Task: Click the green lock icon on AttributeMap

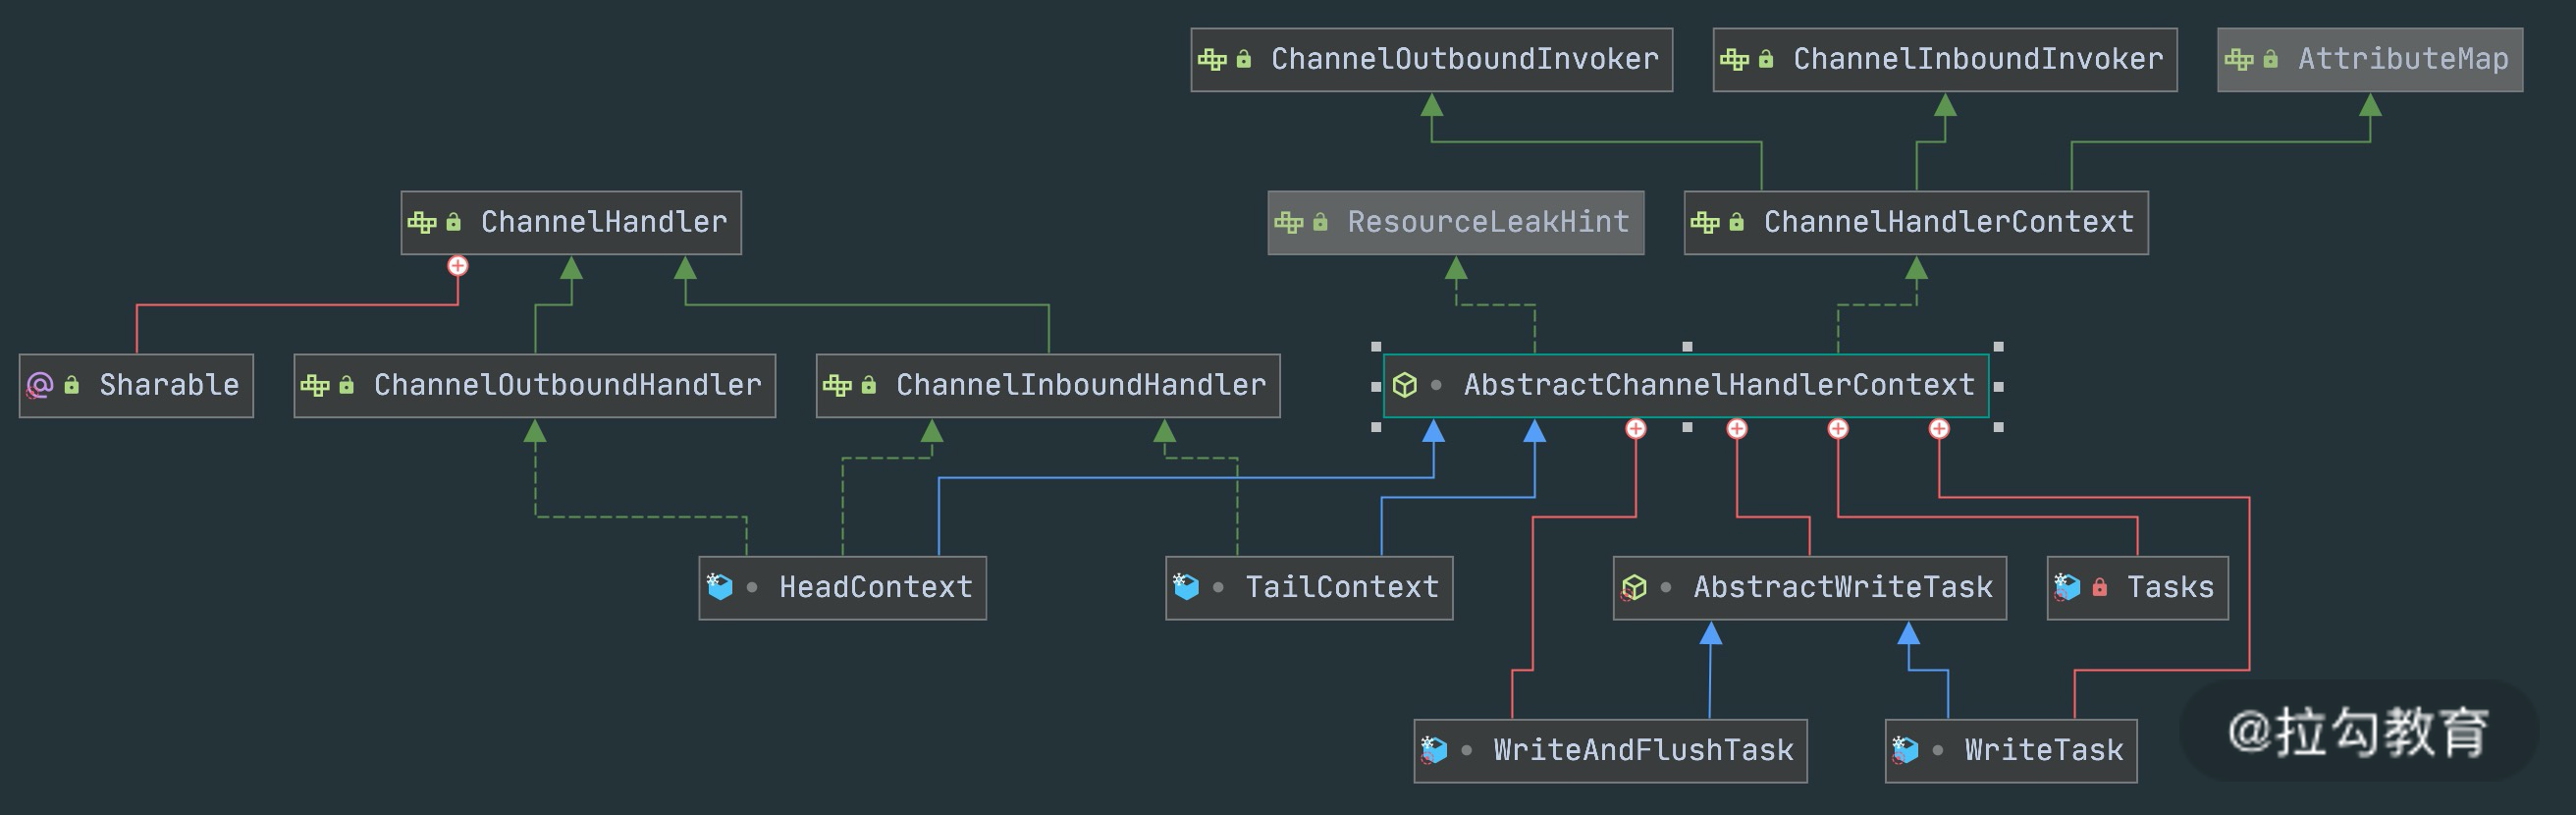Action: (x=2271, y=60)
